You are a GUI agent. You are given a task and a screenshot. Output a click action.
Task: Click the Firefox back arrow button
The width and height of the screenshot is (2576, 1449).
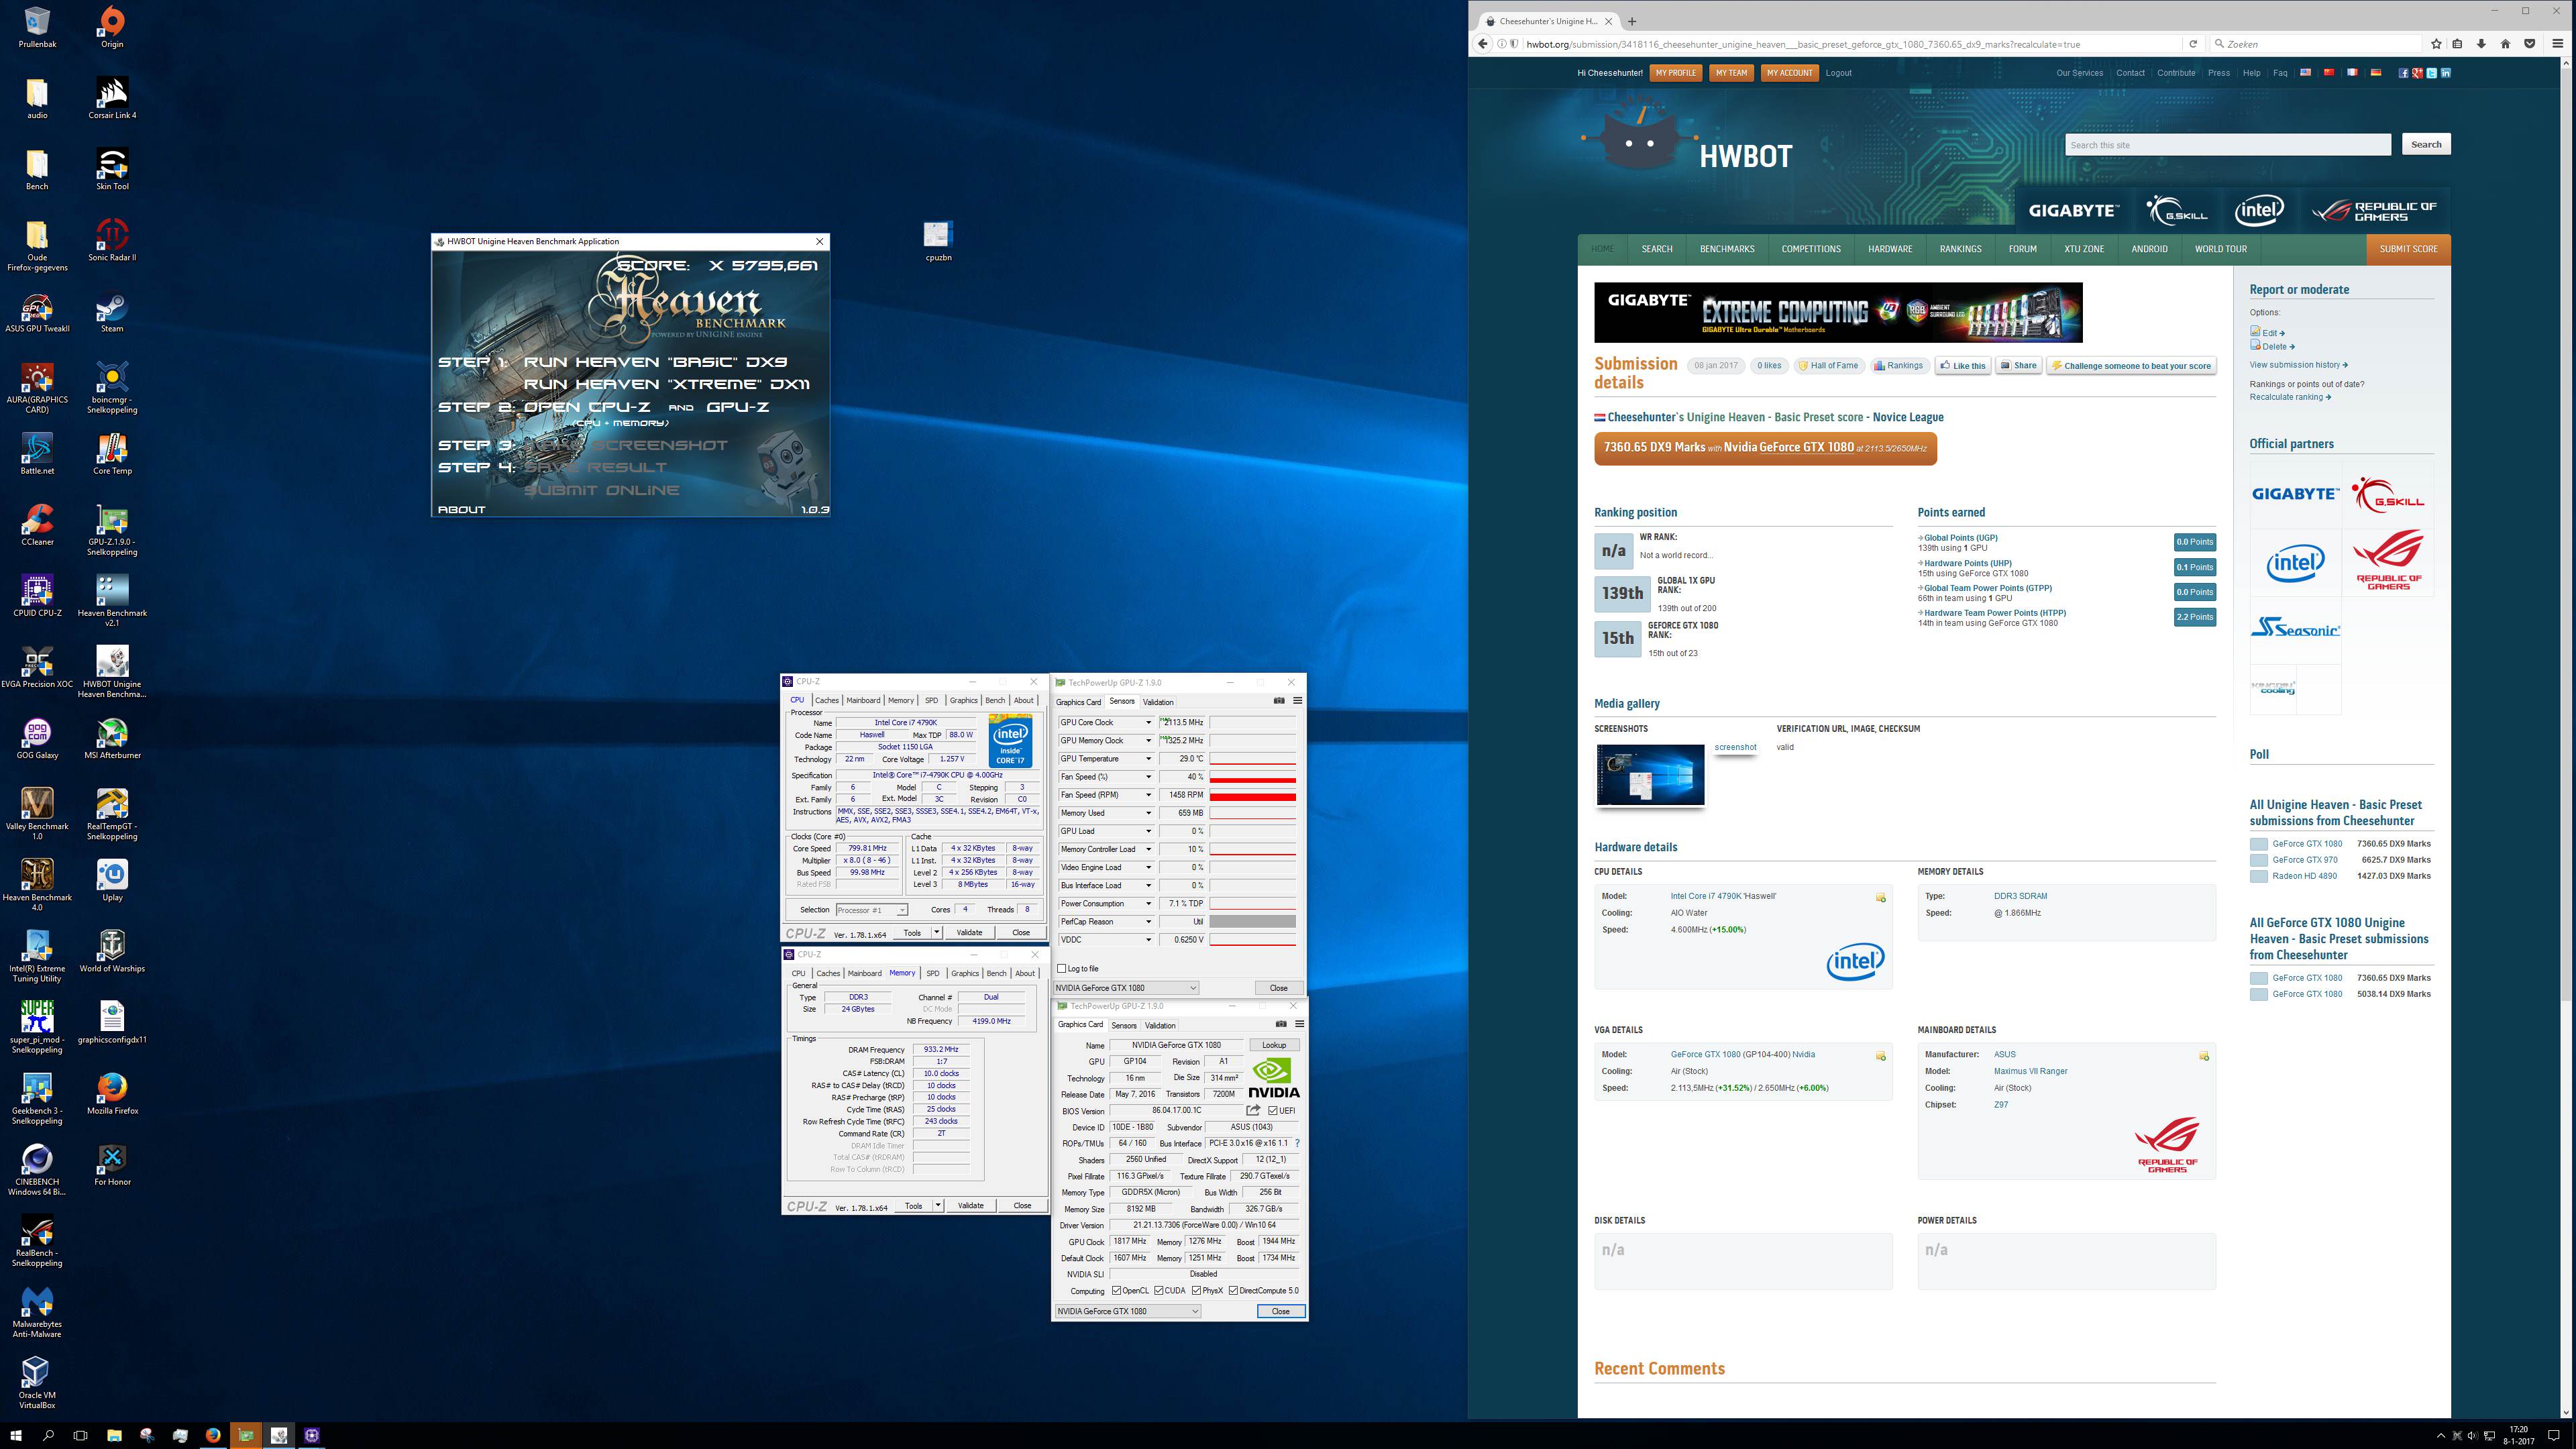[1484, 44]
